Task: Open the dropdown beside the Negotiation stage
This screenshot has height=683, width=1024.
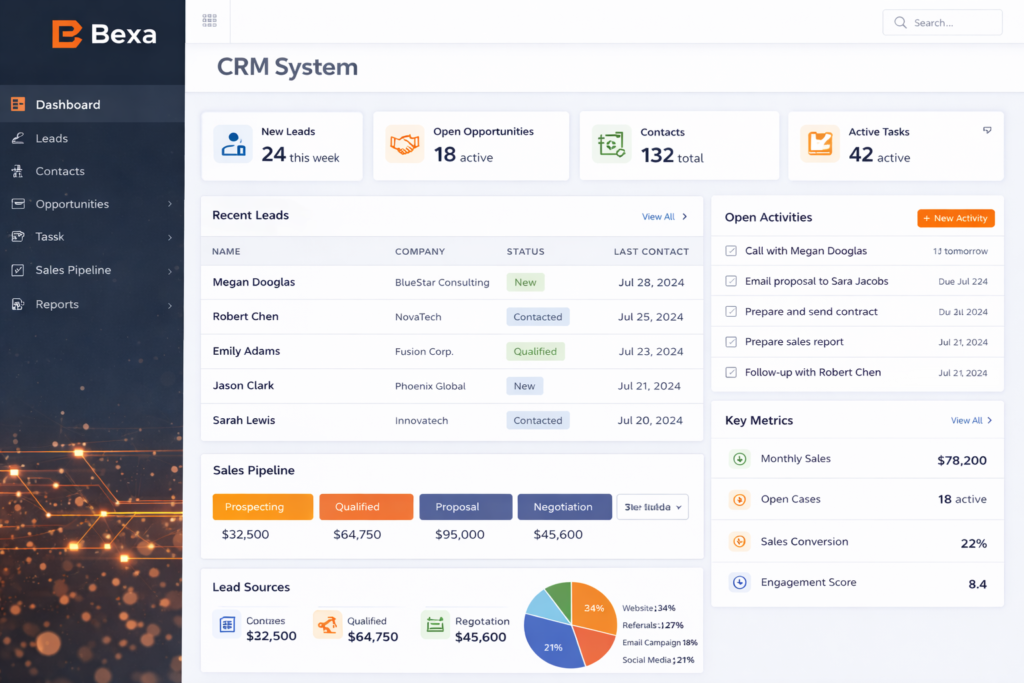Action: tap(652, 507)
